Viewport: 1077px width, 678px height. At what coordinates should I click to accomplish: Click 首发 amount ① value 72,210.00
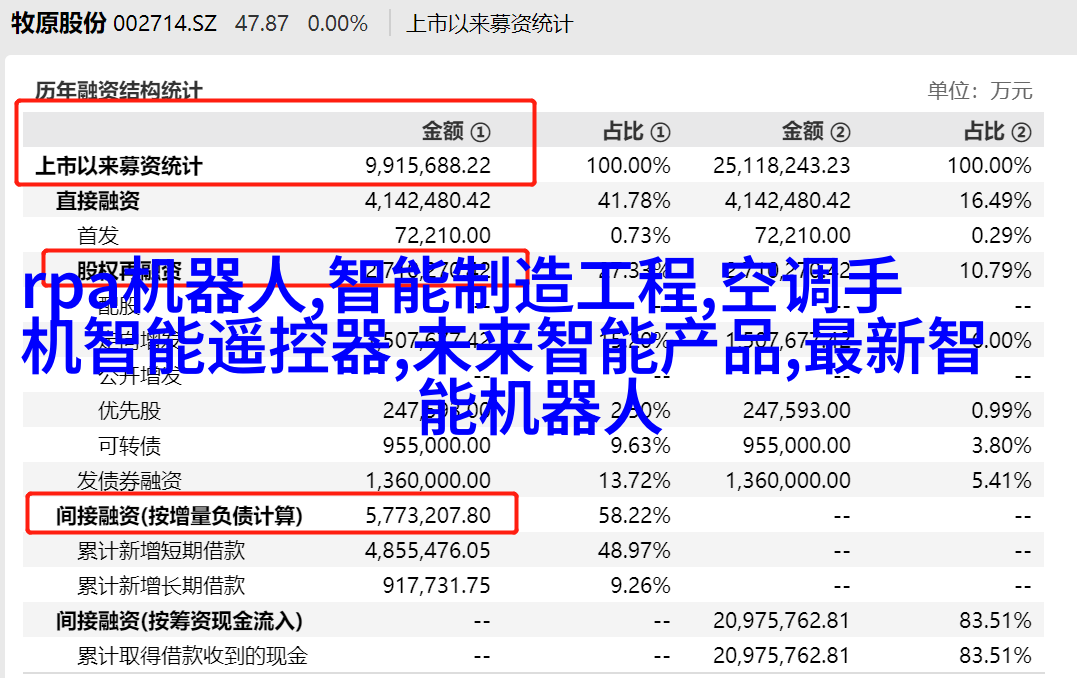(443, 236)
